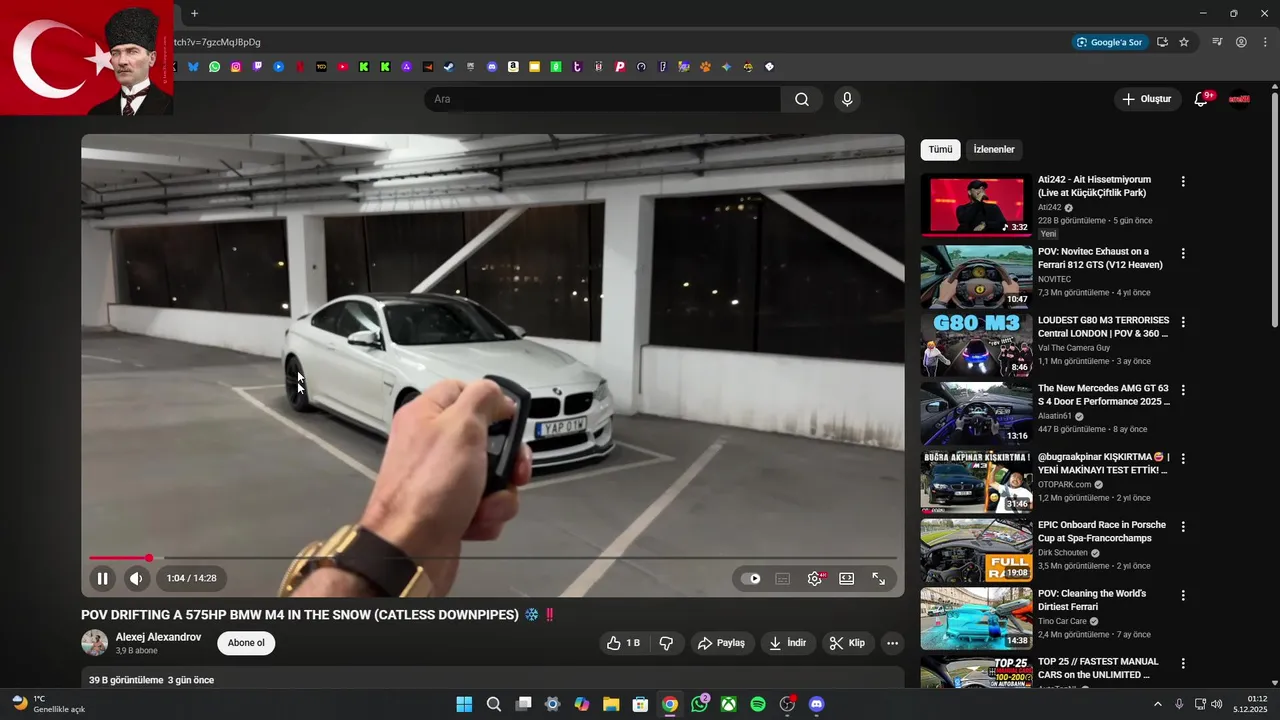The image size is (1280, 720).
Task: Open options menu for EPIC Onboard Race video
Action: [x=1183, y=526]
